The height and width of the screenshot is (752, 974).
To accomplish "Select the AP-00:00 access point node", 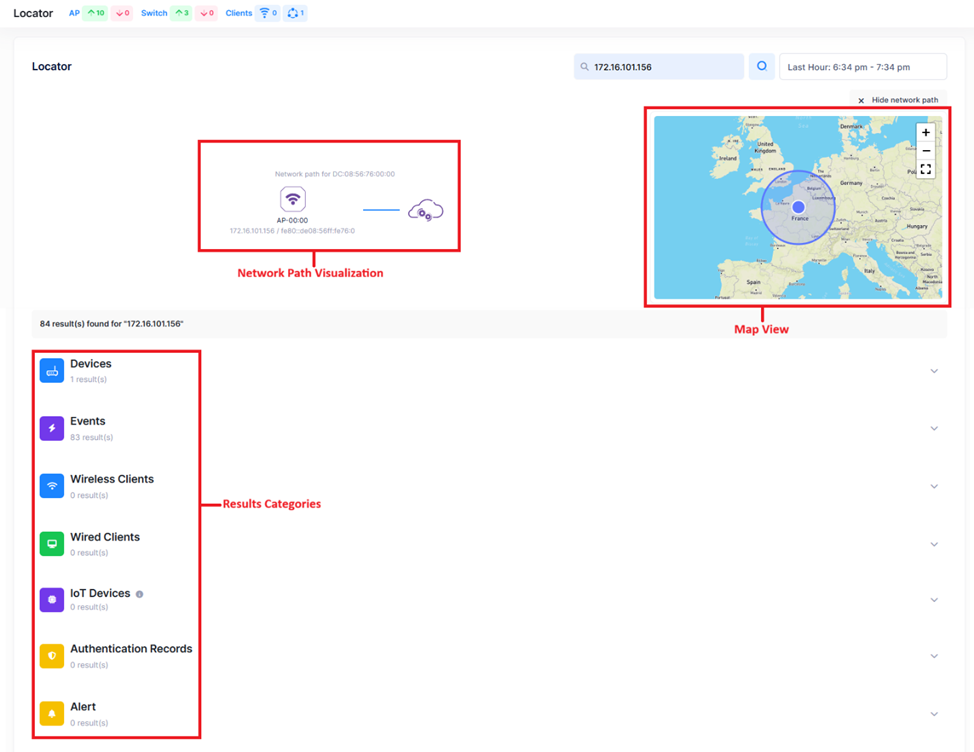I will [292, 199].
